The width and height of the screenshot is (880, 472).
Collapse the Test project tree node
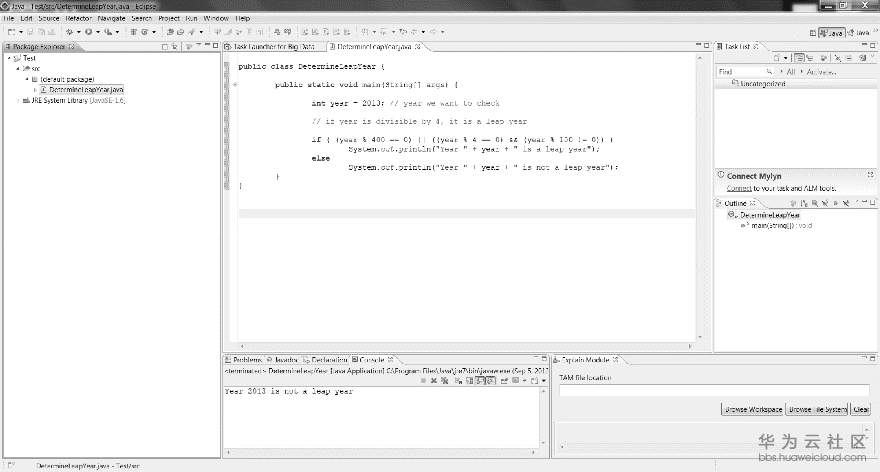coord(9,58)
